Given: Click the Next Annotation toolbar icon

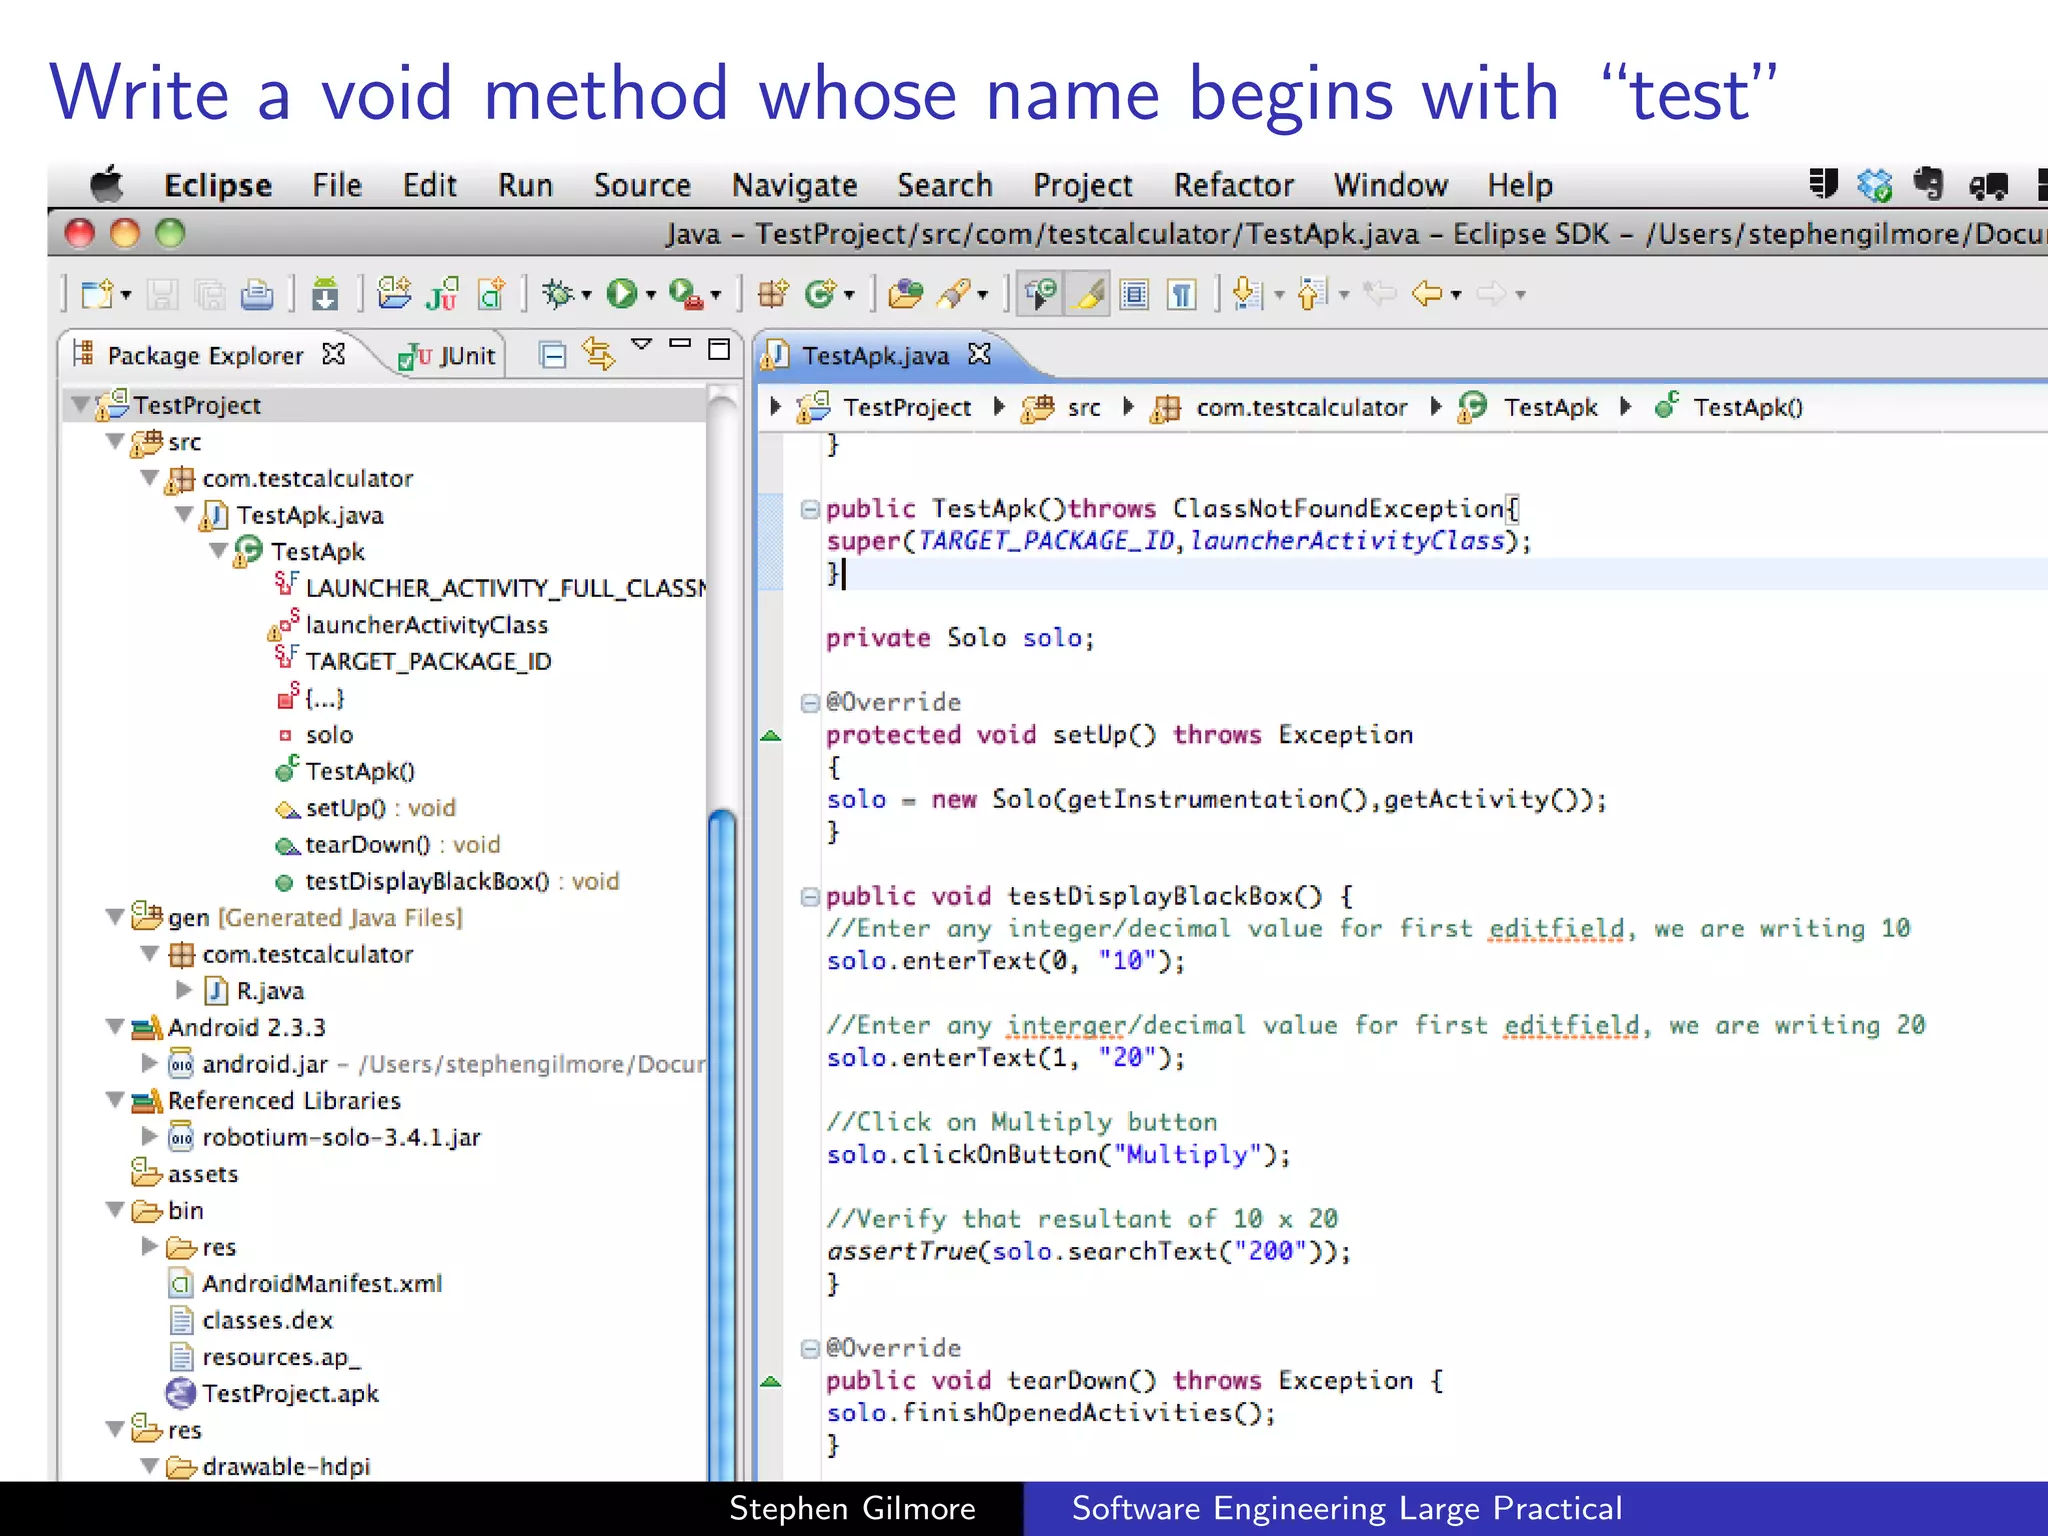Looking at the screenshot, I should 1248,294.
